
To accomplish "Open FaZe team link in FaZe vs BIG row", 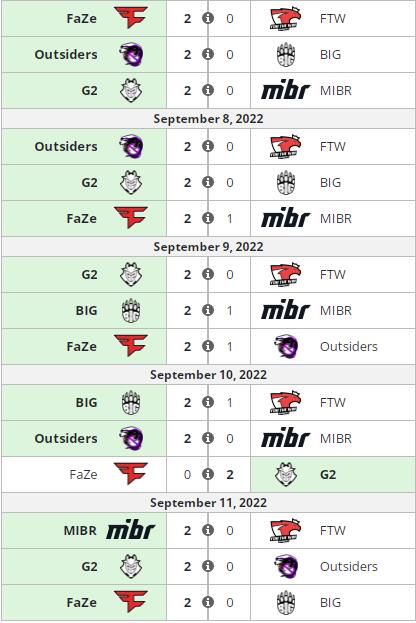I will (x=82, y=602).
